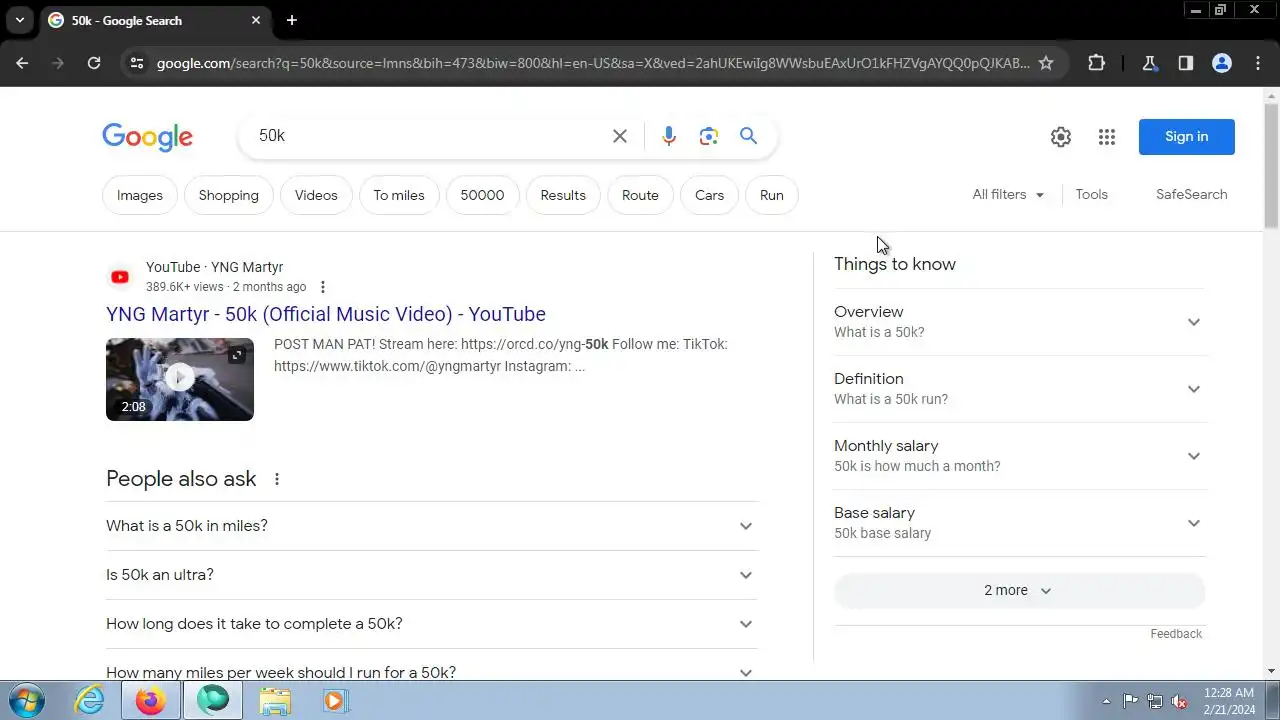Select the Images filter chip
The width and height of the screenshot is (1280, 720).
pyautogui.click(x=140, y=195)
